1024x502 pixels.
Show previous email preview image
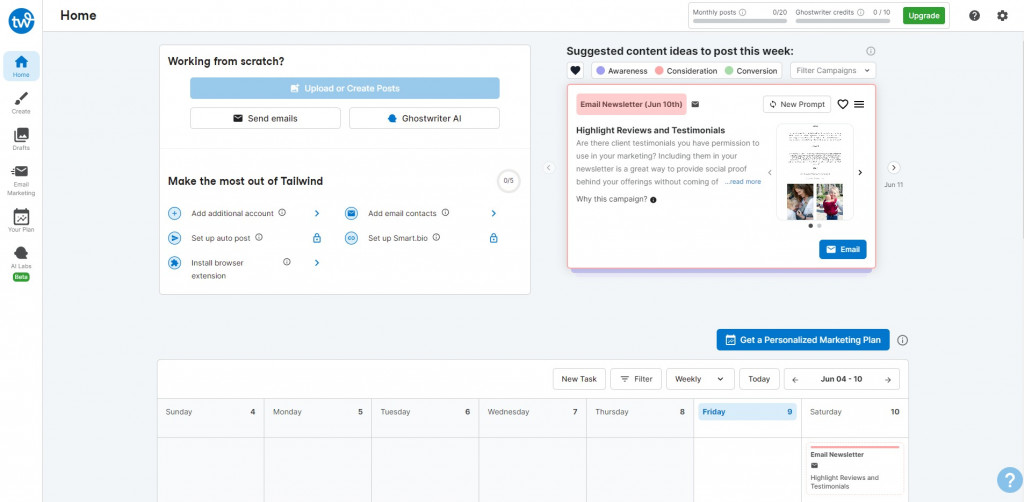click(x=769, y=173)
